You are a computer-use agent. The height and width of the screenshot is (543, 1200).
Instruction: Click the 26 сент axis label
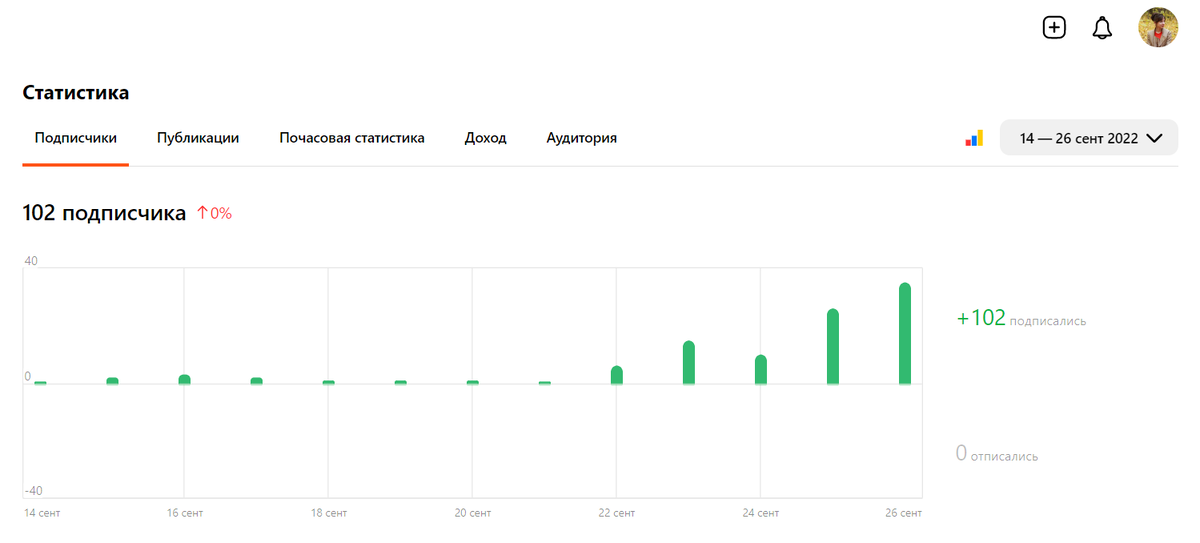pos(904,513)
